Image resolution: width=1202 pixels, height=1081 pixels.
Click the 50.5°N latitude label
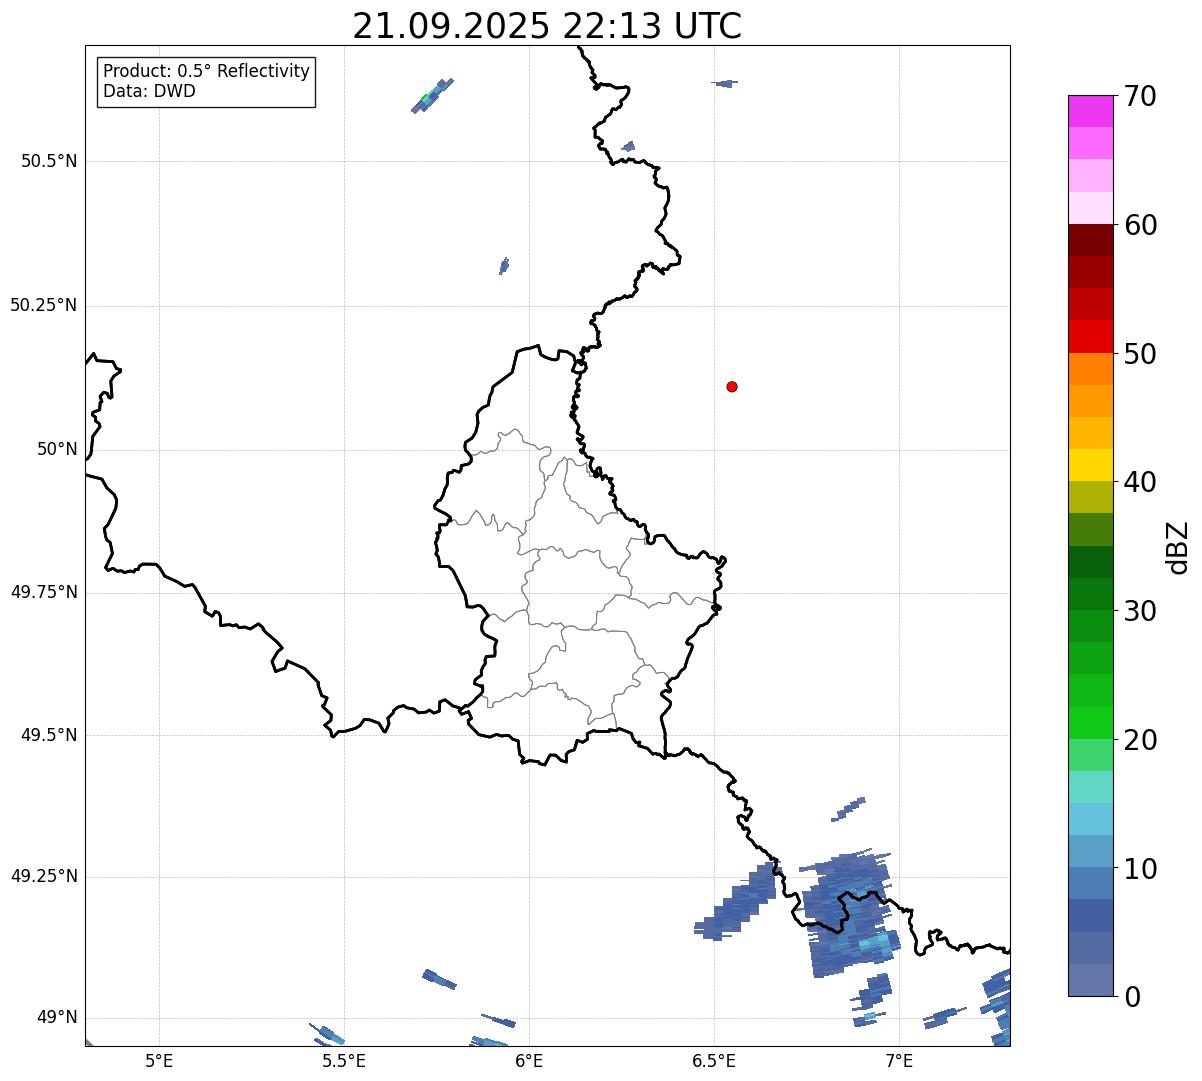pyautogui.click(x=49, y=161)
